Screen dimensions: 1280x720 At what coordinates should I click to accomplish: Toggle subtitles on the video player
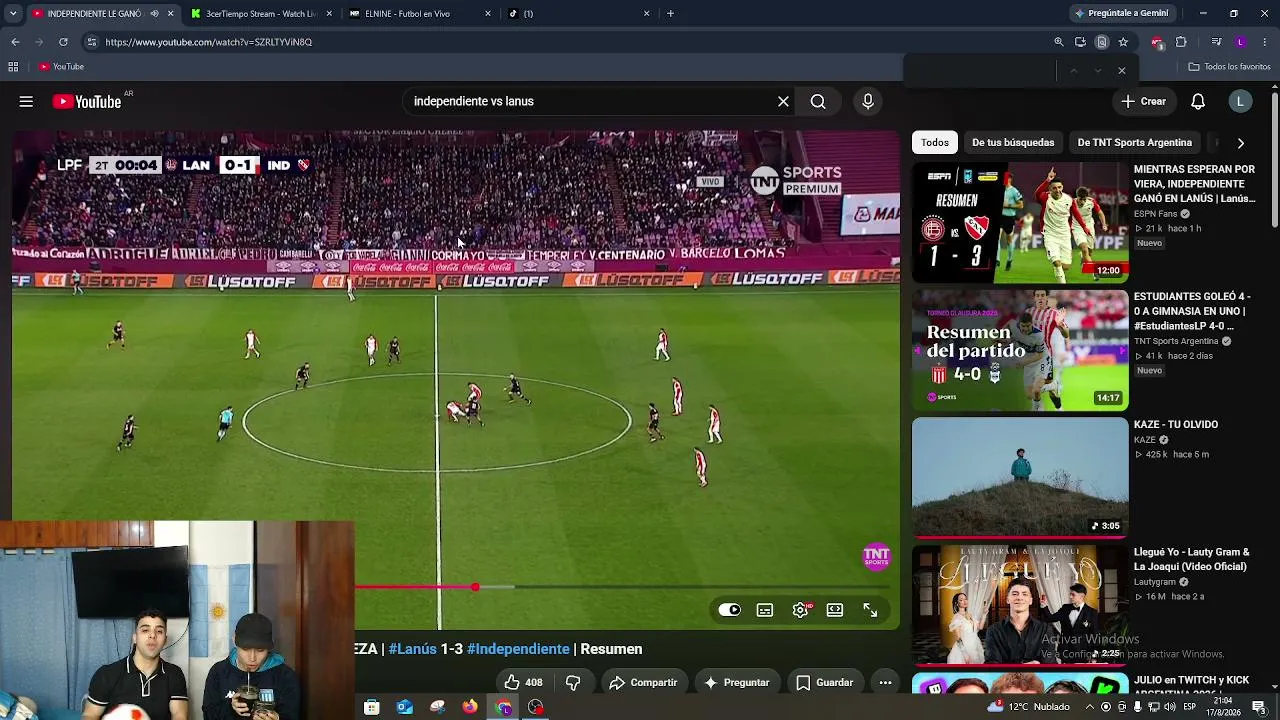coord(765,610)
